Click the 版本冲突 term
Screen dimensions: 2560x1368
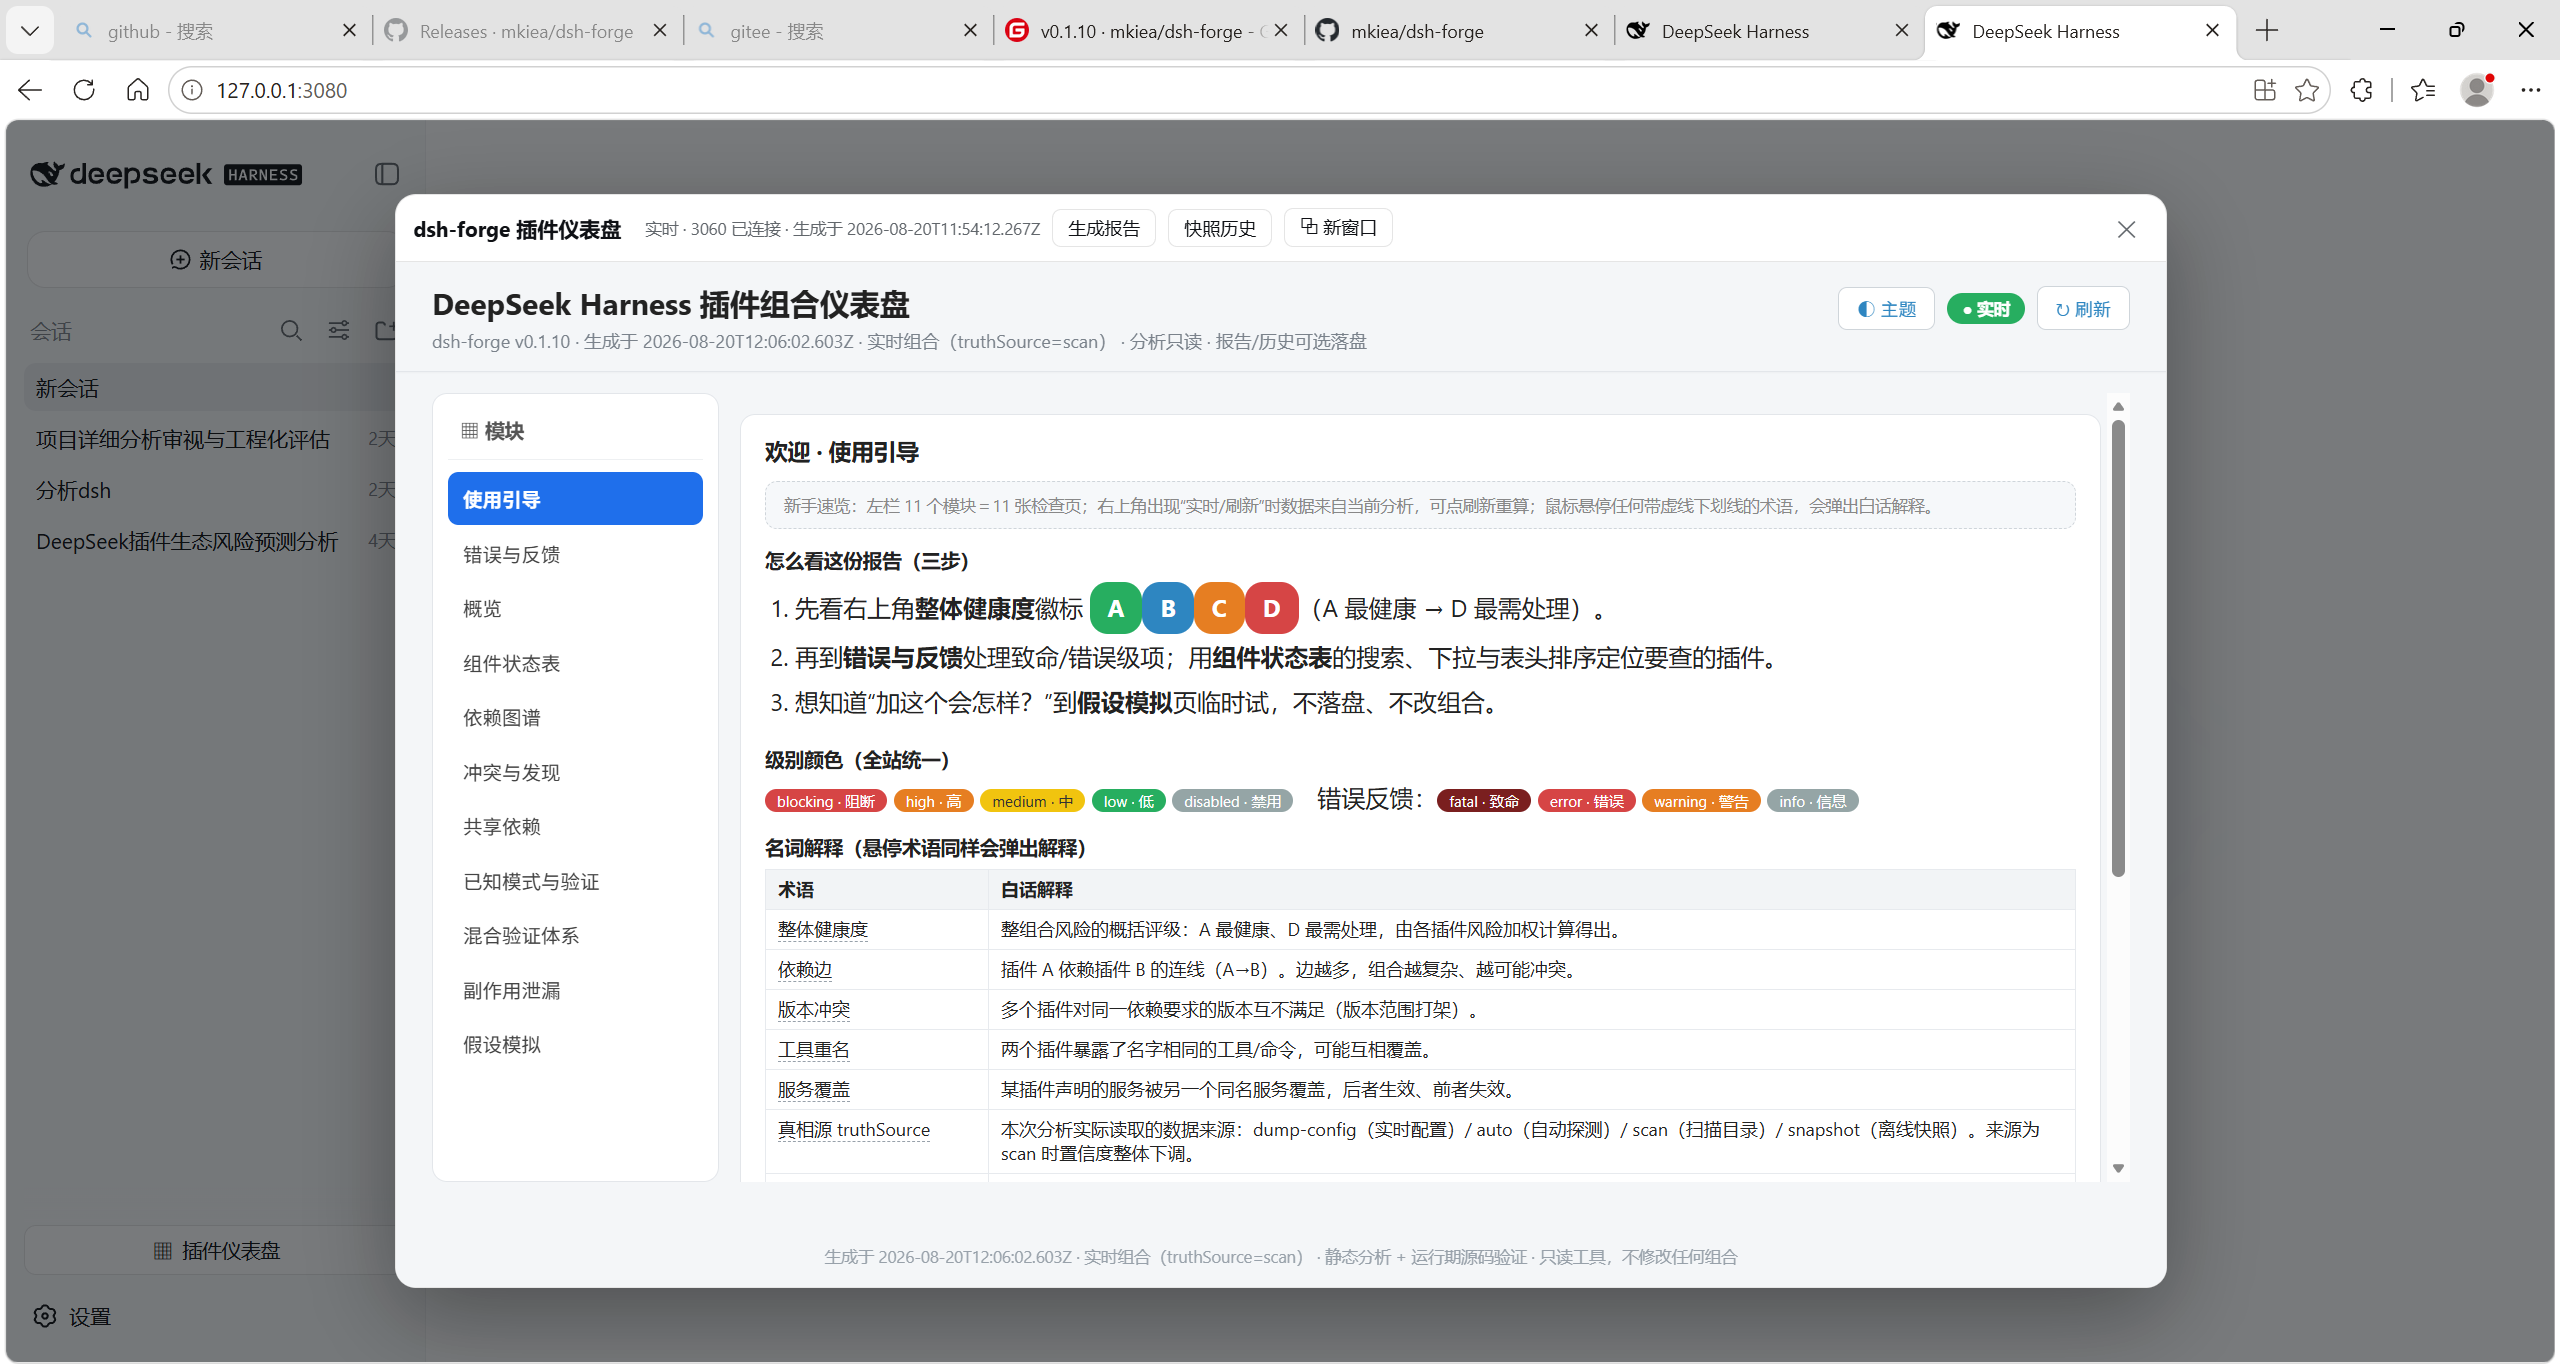813,1009
